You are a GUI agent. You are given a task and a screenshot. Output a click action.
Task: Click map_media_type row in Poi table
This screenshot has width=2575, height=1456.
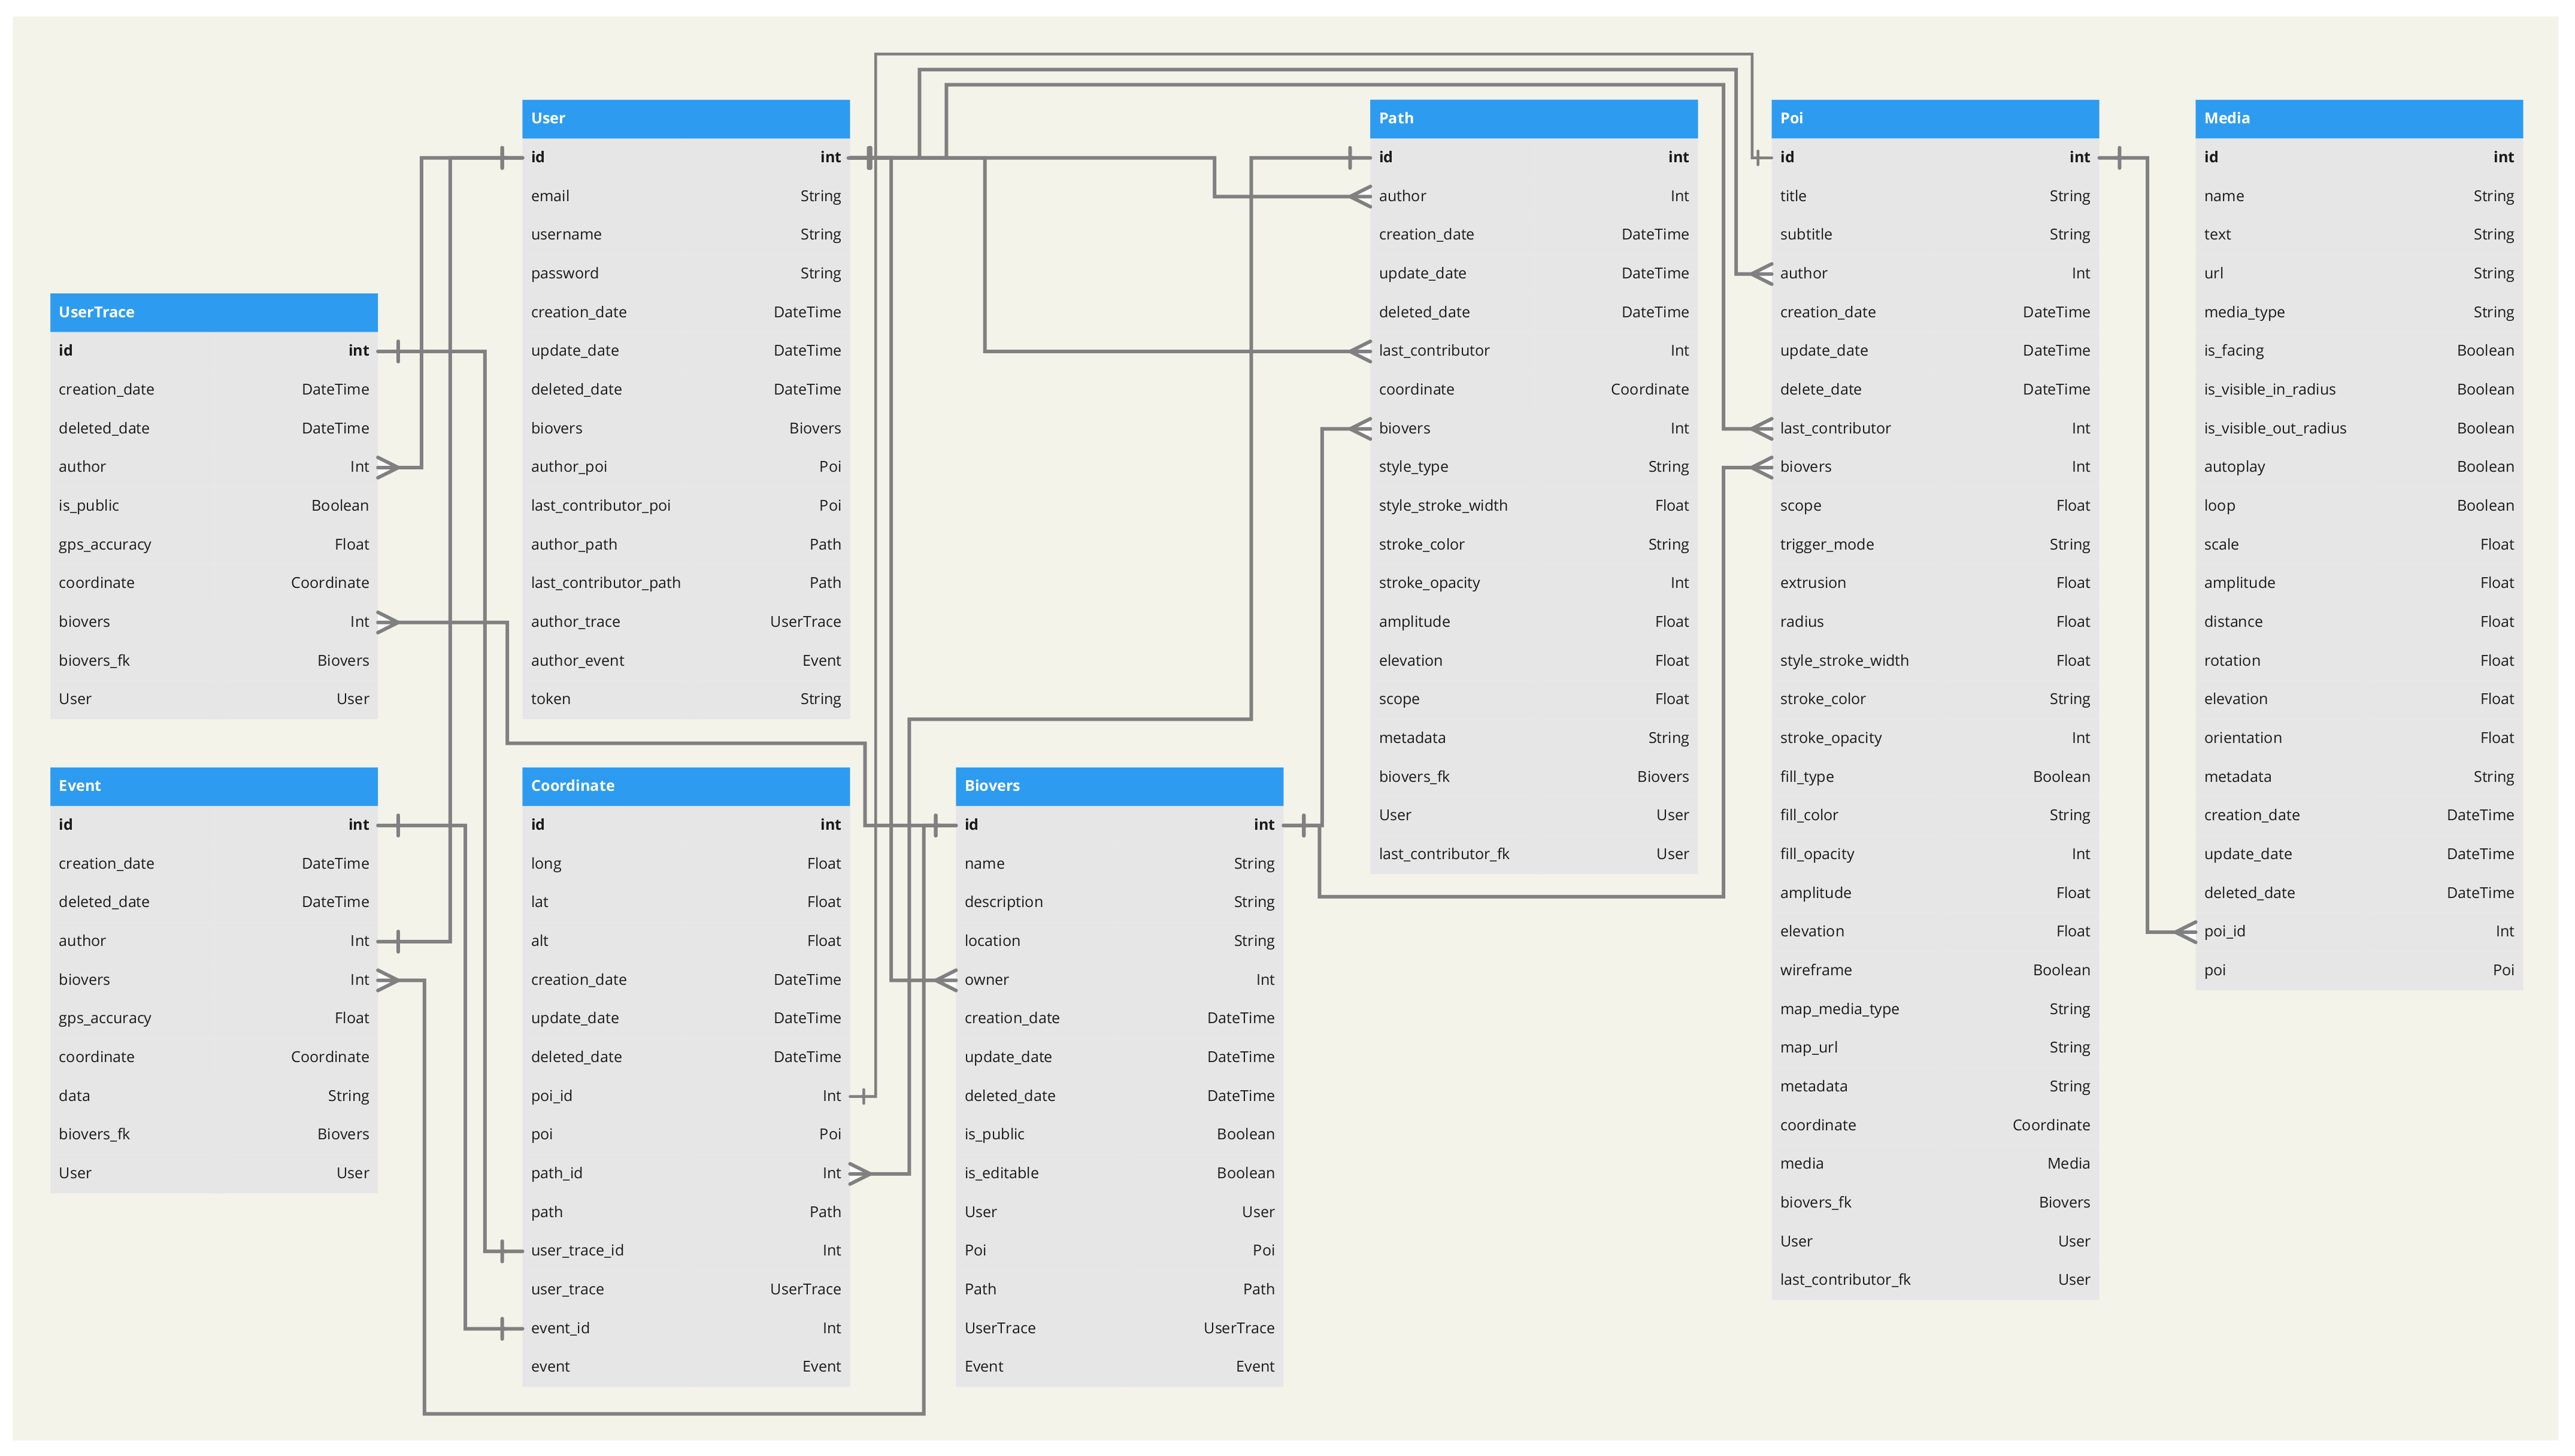pos(1933,1009)
